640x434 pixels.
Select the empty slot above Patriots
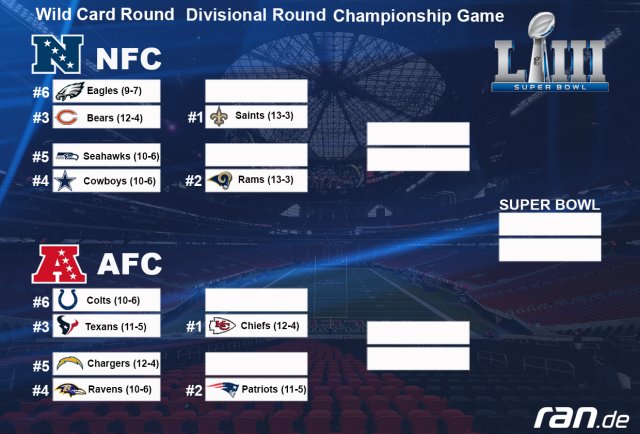[256, 364]
